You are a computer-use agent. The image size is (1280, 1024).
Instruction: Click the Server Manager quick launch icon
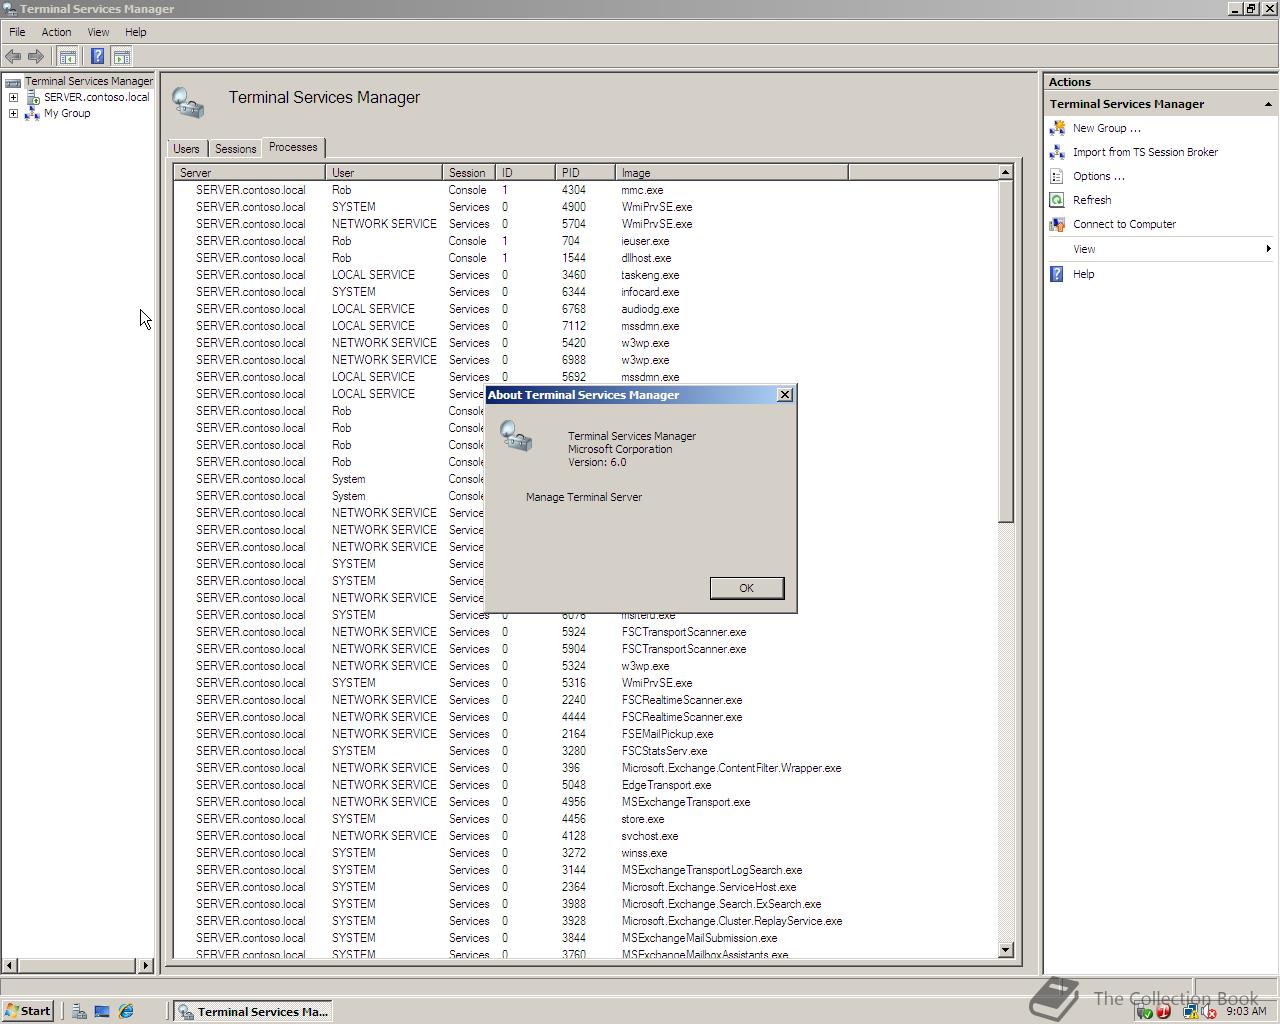click(79, 1011)
